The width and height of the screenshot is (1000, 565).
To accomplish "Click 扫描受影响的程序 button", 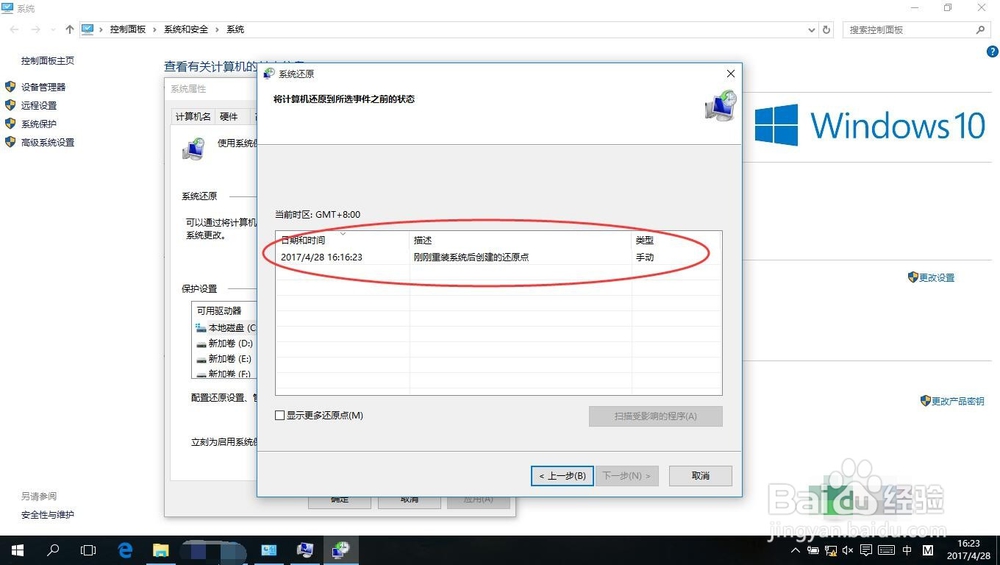I will pos(656,416).
